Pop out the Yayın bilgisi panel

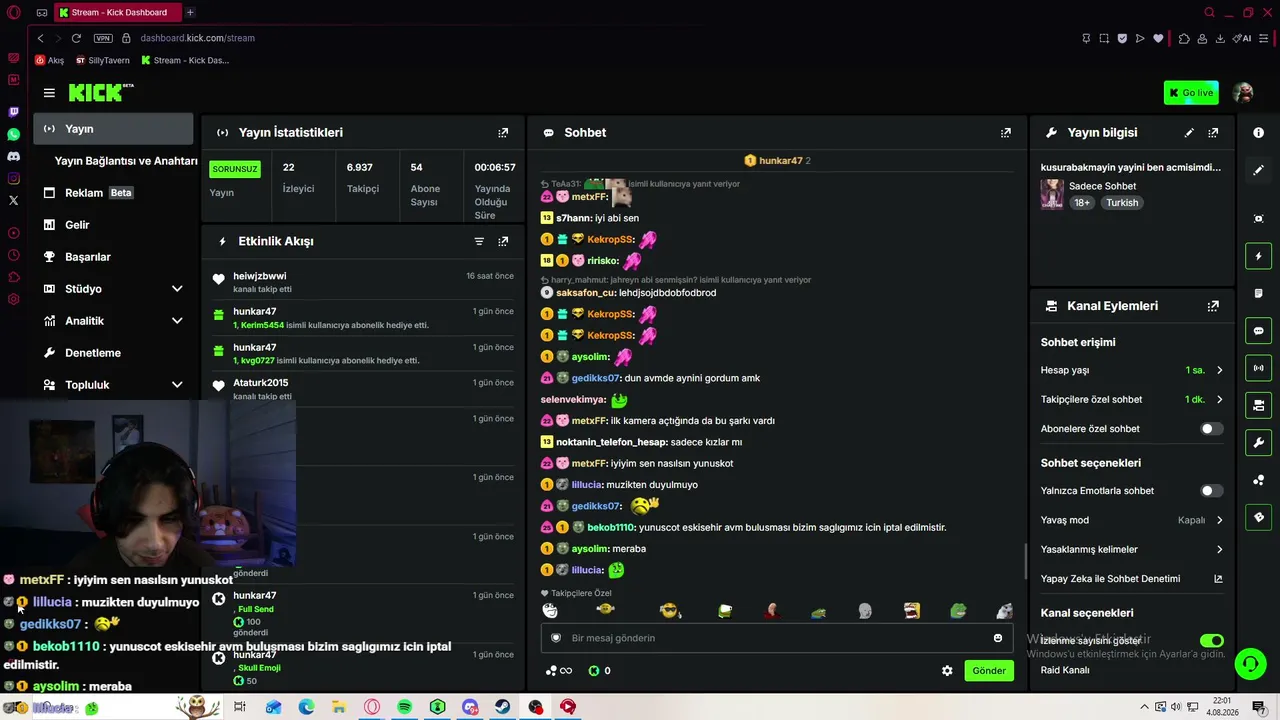[x=1213, y=132]
